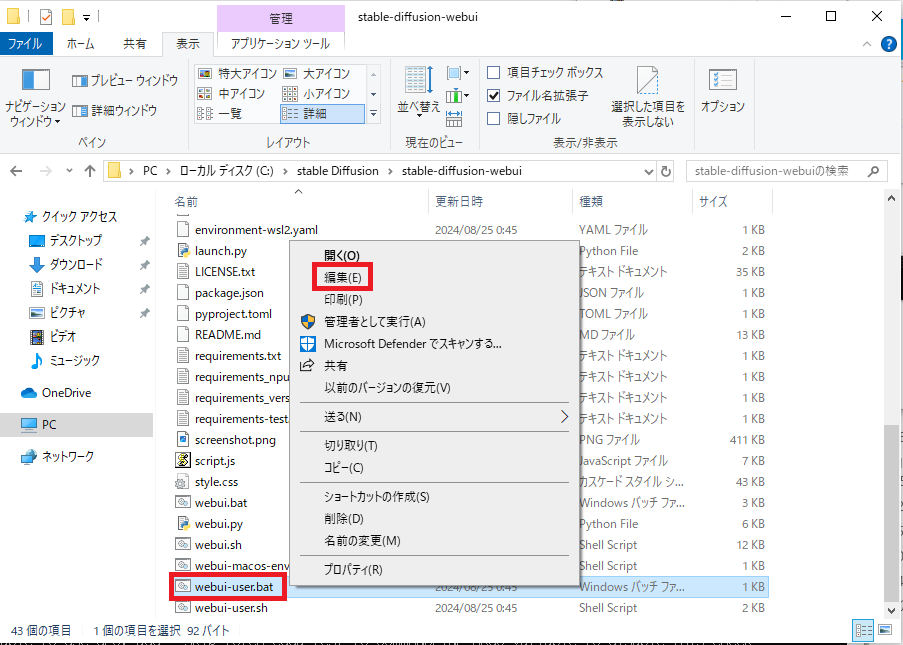
Task: Uncheck the file name extensions (ファイル名拡張子) checkbox
Action: [493, 96]
